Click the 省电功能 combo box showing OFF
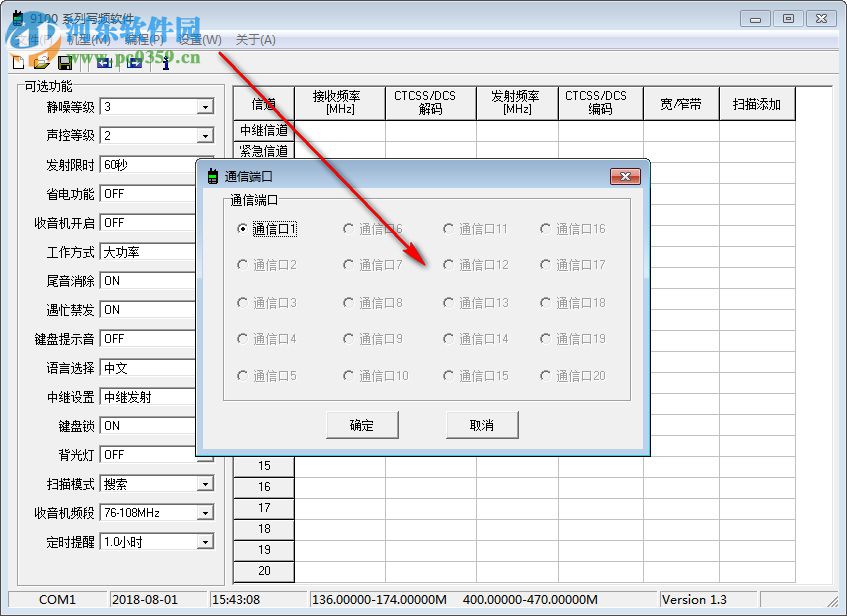Viewport: 847px width, 616px height. (x=148, y=194)
